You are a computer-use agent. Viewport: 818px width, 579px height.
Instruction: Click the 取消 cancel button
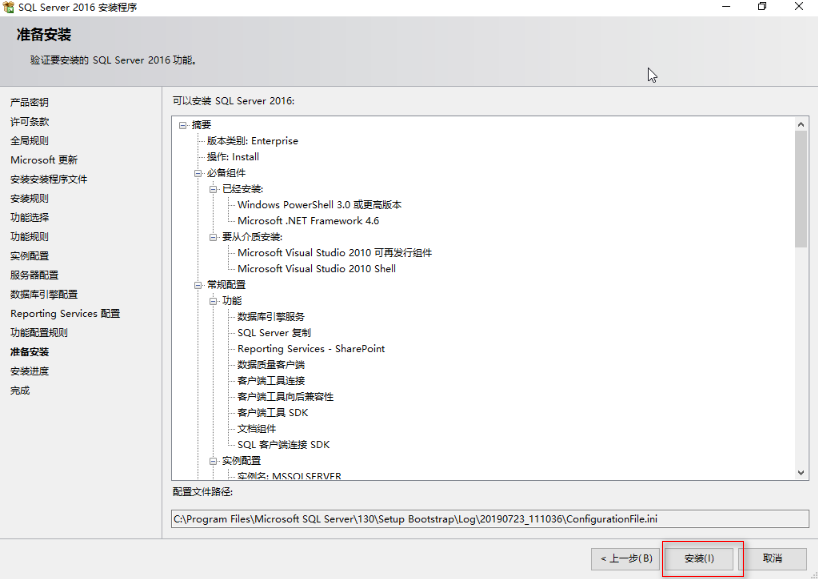tap(772, 559)
